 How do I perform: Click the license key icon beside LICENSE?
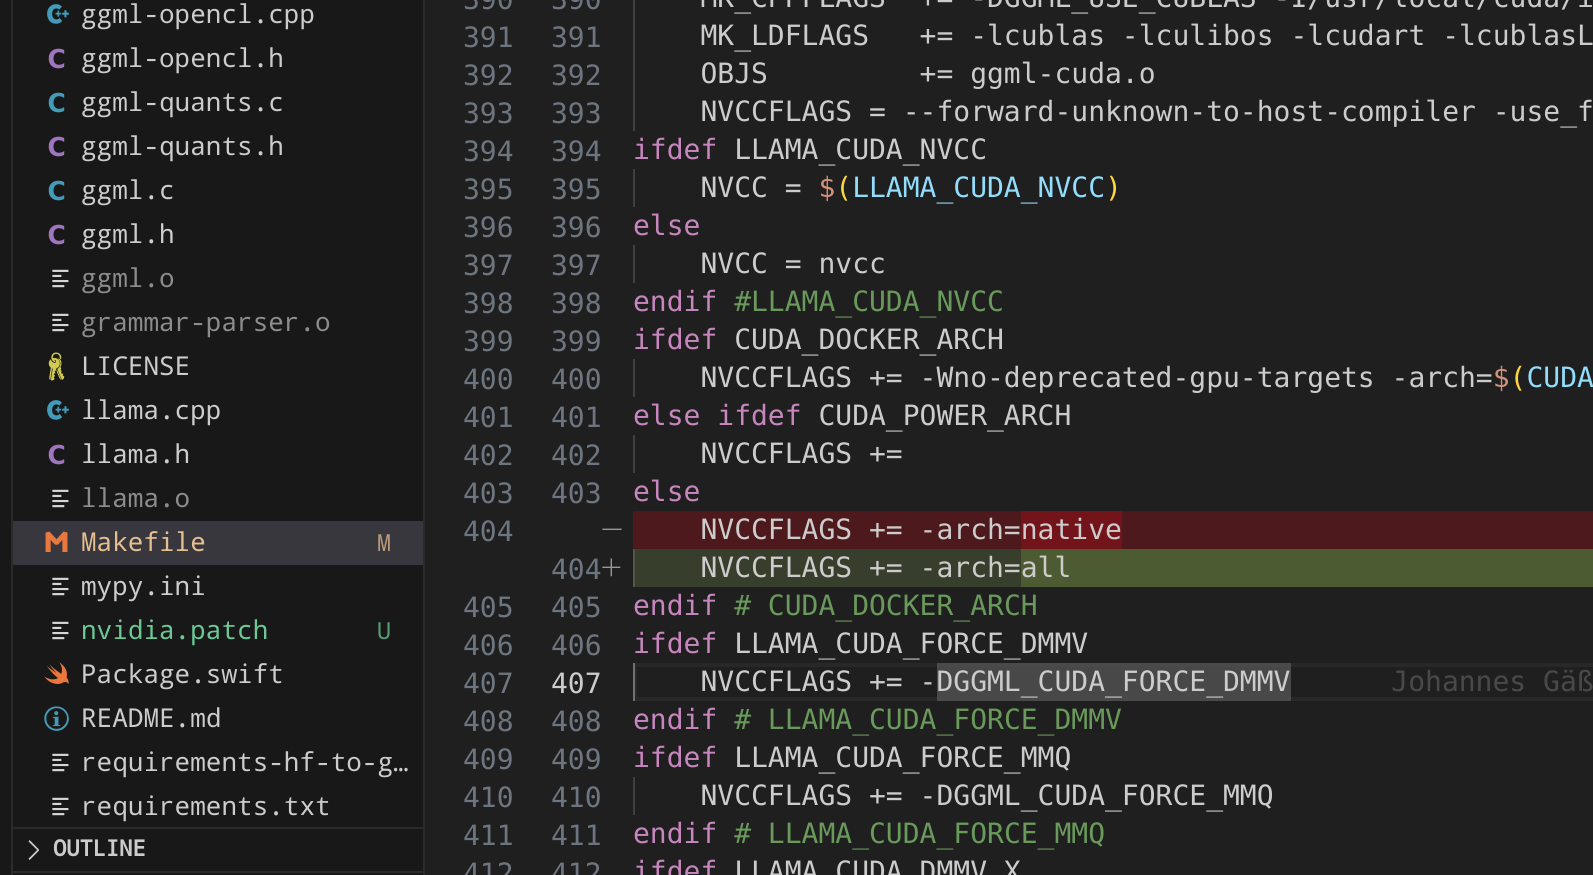[x=57, y=367]
